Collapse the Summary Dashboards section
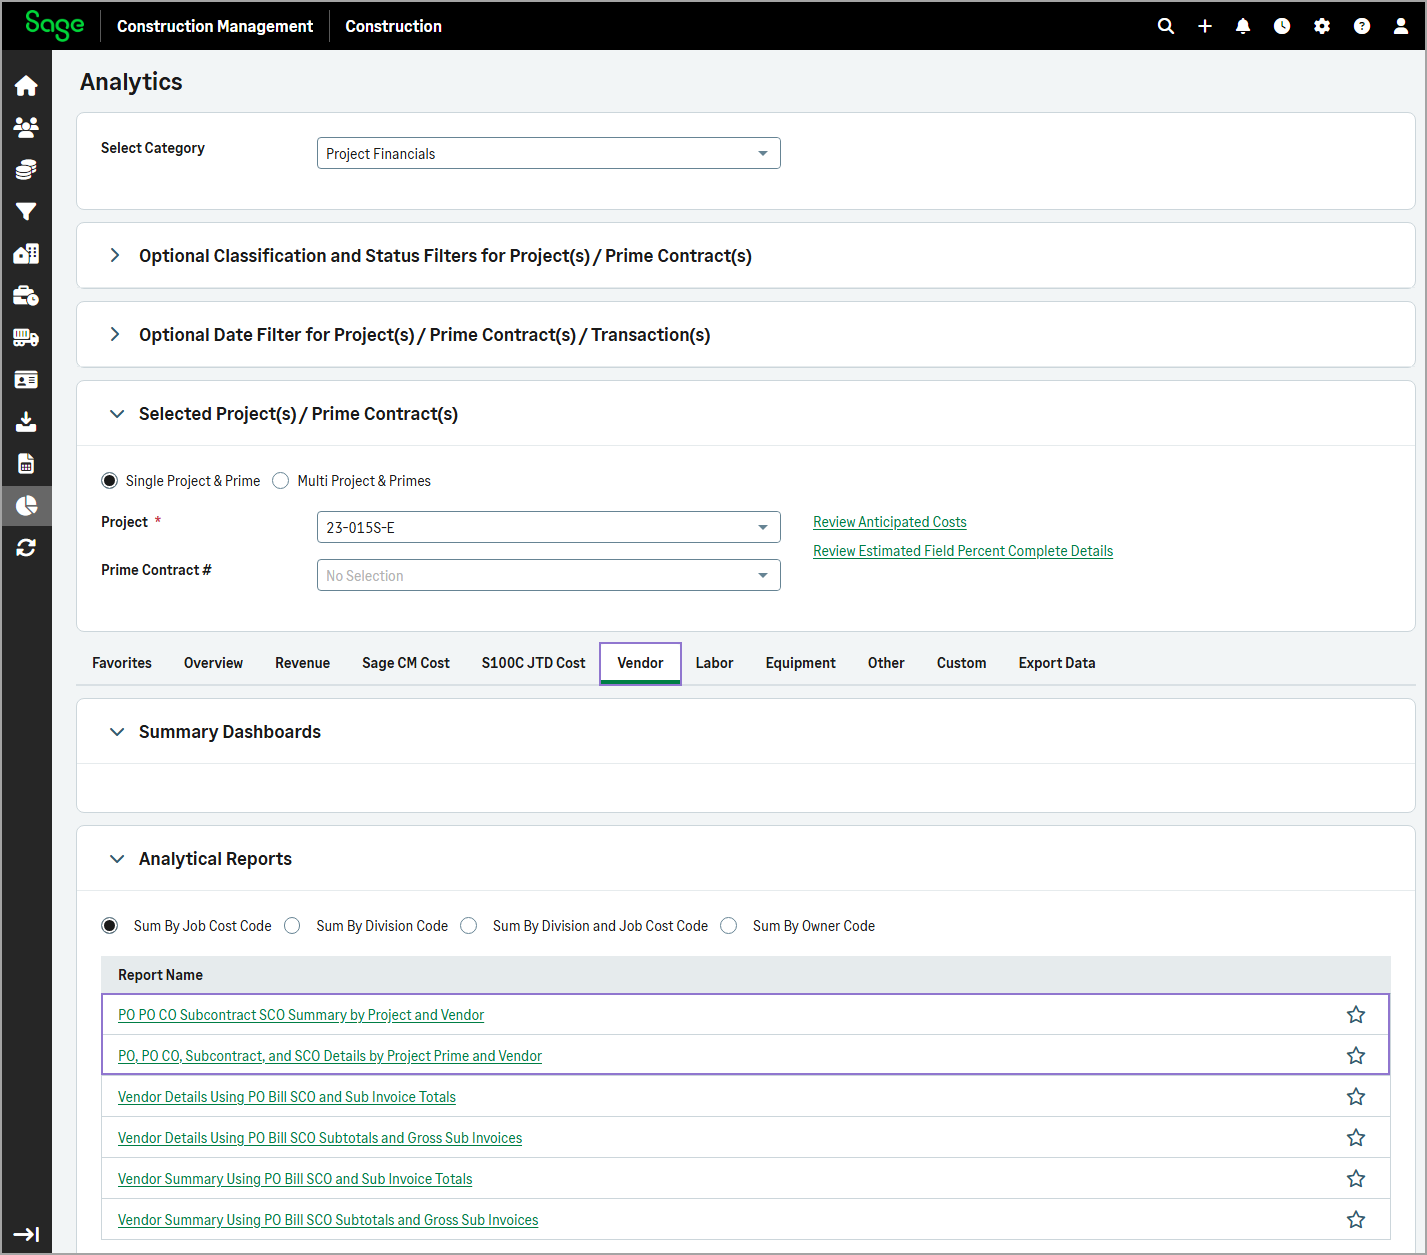The image size is (1427, 1255). (x=117, y=732)
